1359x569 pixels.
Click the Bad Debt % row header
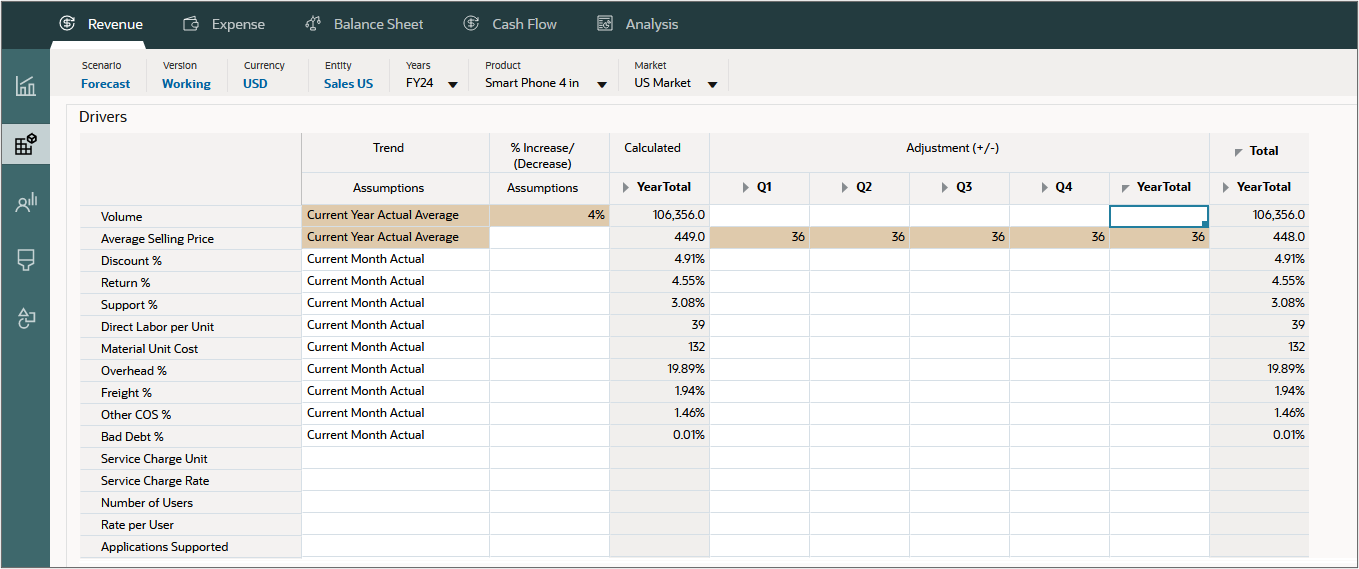tap(191, 437)
